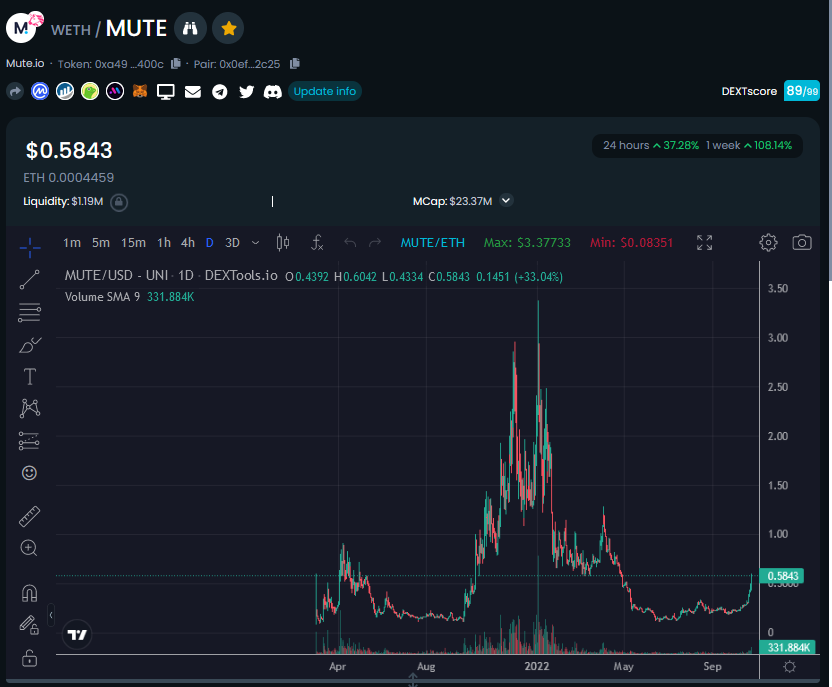Enter fullscreen chart mode
The height and width of the screenshot is (687, 832).
[704, 243]
